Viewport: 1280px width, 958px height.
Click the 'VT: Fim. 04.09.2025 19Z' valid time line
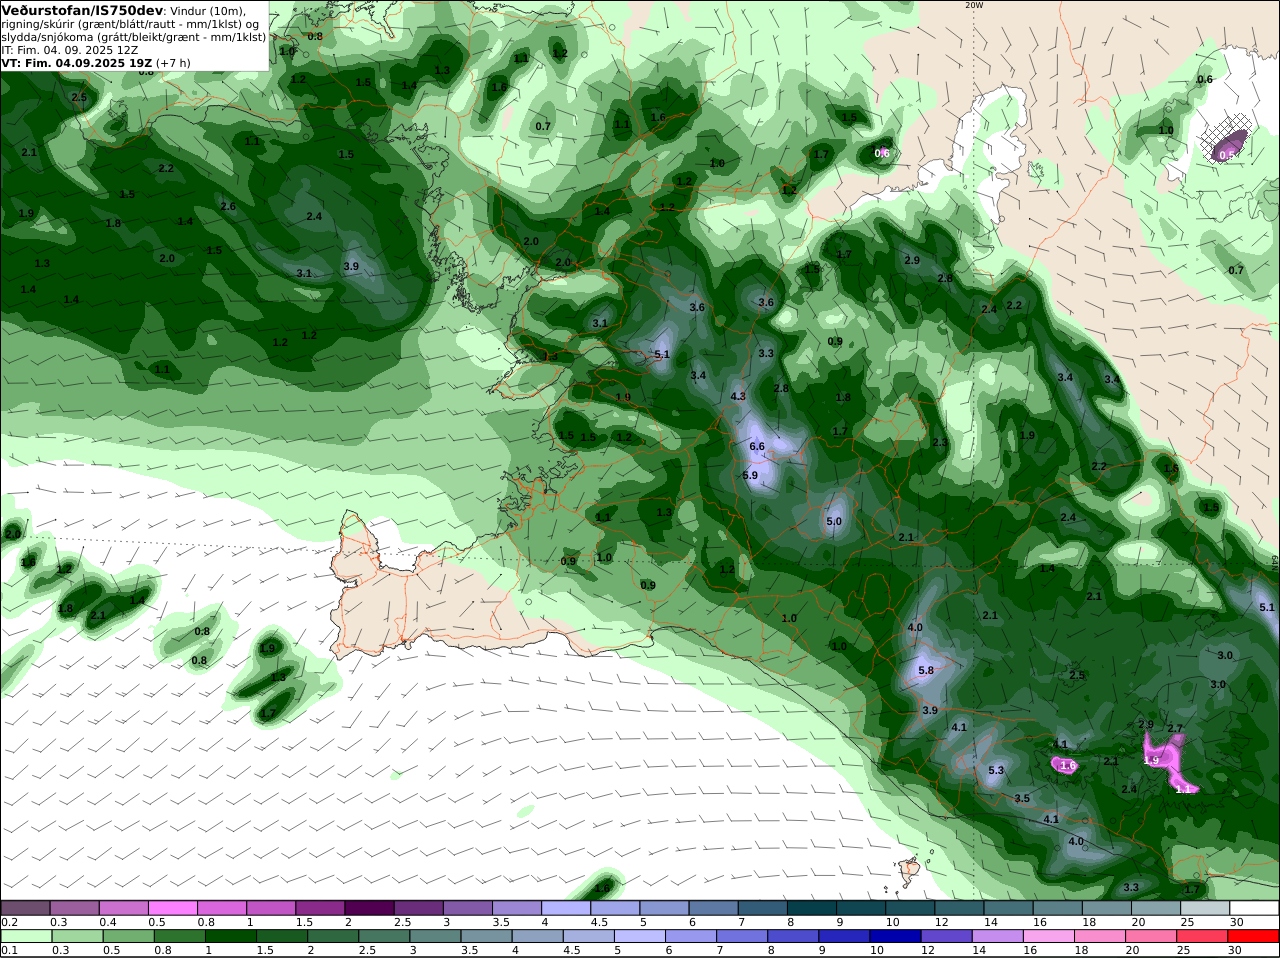pos(76,62)
